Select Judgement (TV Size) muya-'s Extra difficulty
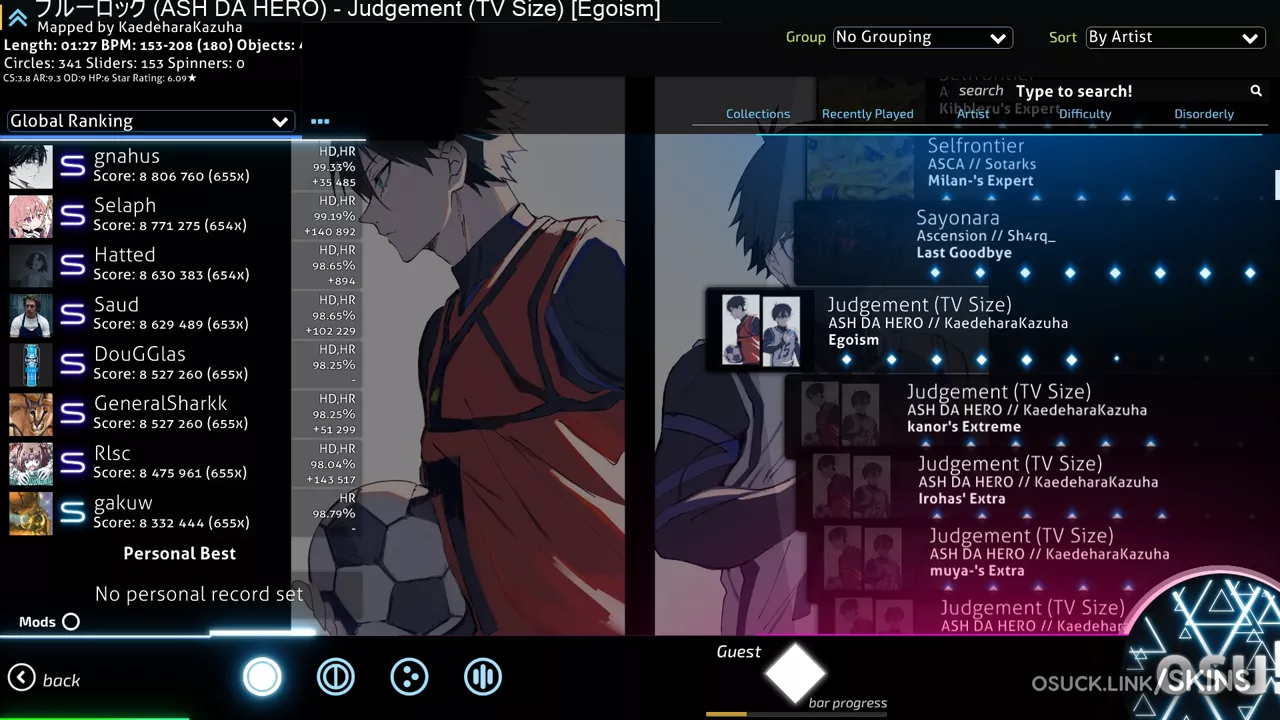The height and width of the screenshot is (720, 1280). click(x=1044, y=562)
